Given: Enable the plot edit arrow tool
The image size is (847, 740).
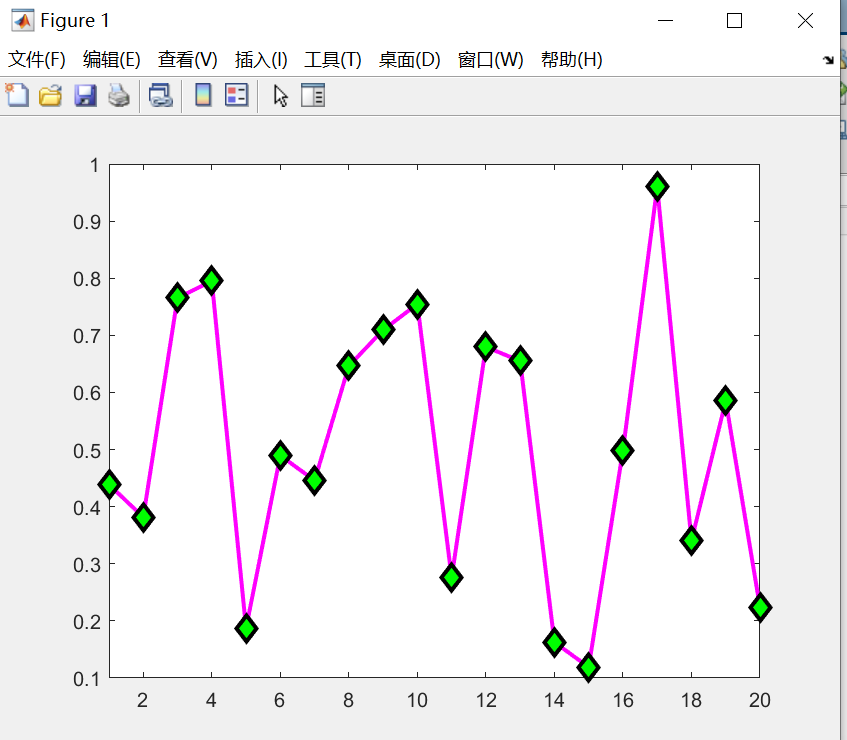Looking at the screenshot, I should coord(279,95).
